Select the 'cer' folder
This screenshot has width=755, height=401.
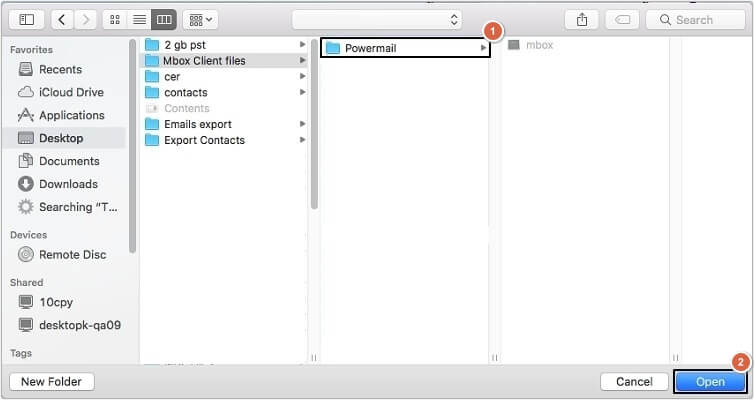point(224,77)
